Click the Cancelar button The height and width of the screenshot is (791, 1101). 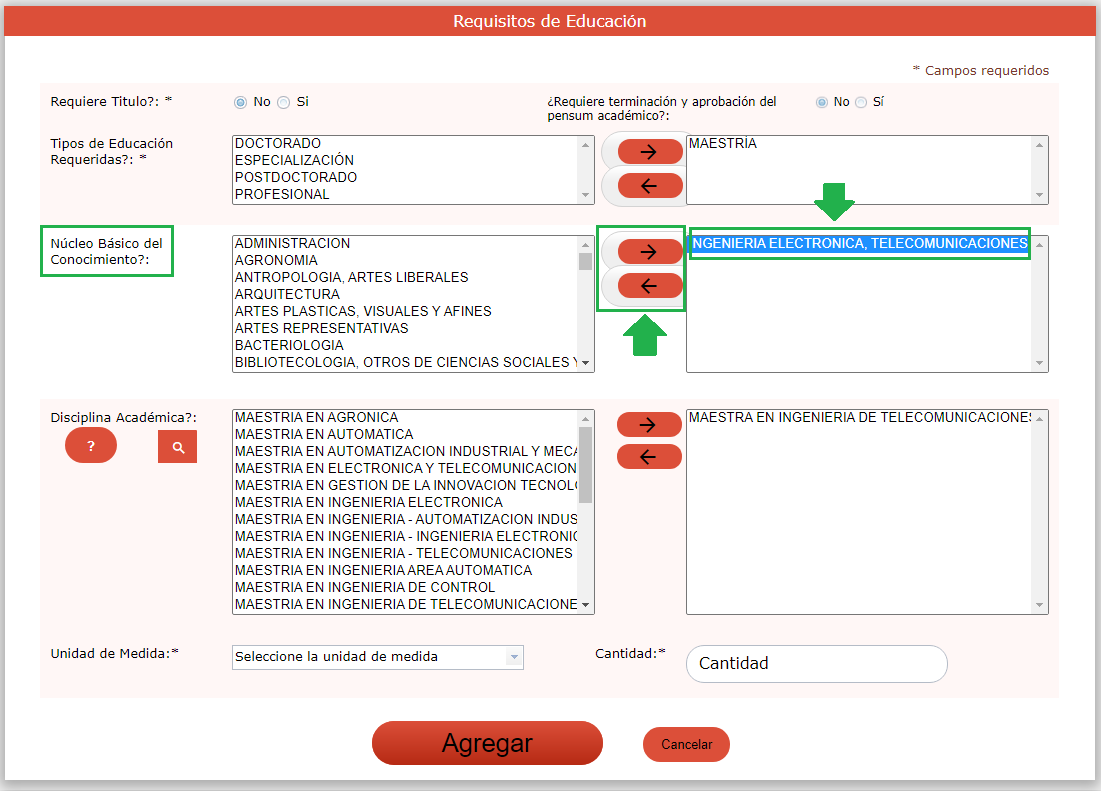(686, 744)
